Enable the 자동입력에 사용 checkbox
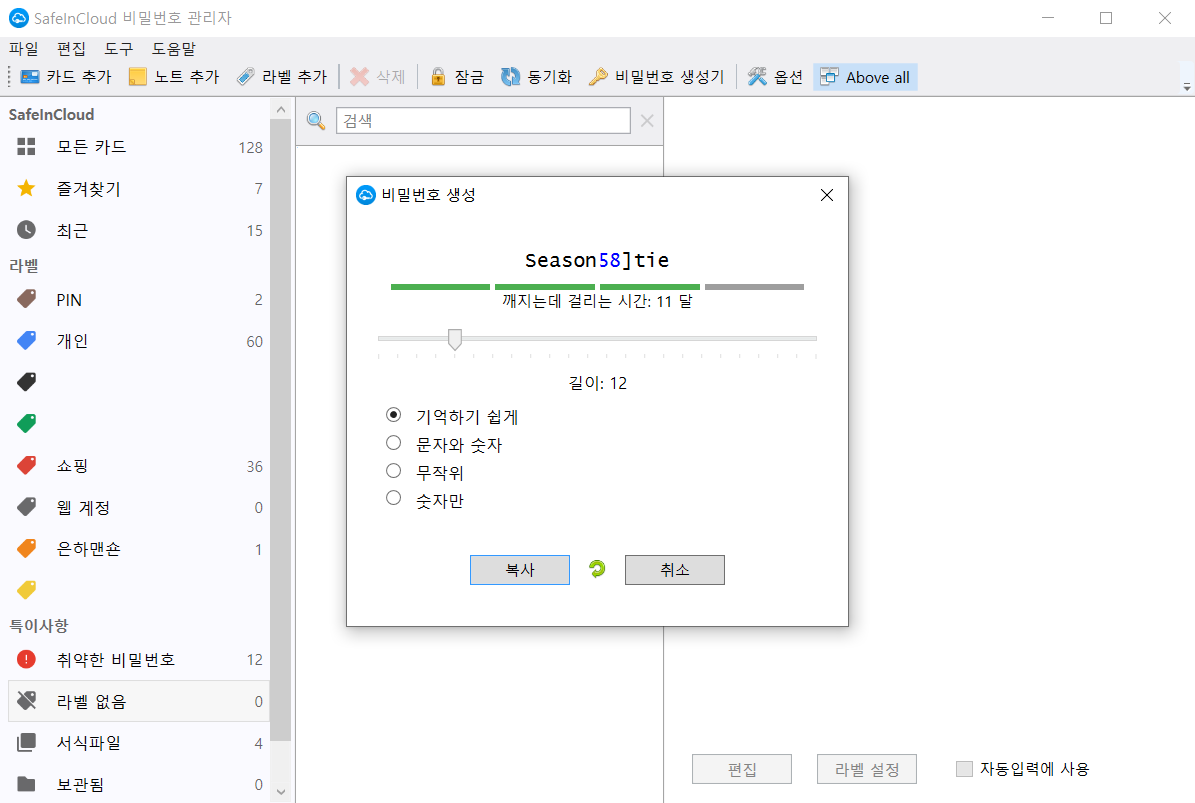Image resolution: width=1195 pixels, height=803 pixels. tap(964, 768)
